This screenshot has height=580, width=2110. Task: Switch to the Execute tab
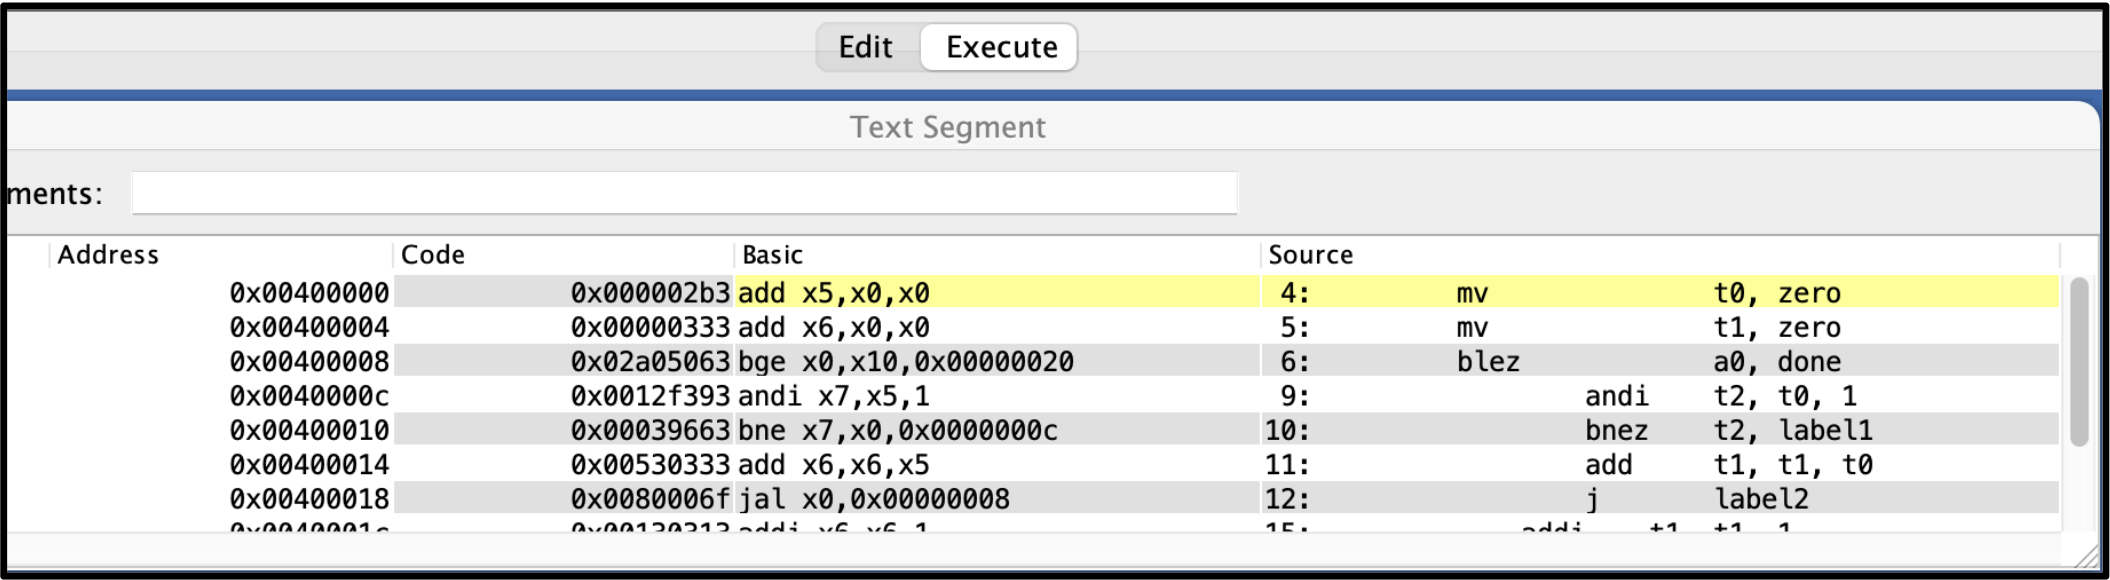[1000, 47]
